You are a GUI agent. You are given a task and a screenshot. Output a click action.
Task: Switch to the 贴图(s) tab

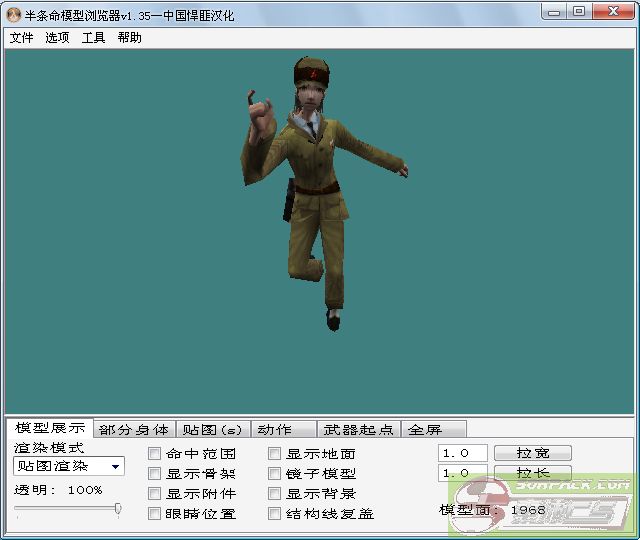tap(212, 430)
